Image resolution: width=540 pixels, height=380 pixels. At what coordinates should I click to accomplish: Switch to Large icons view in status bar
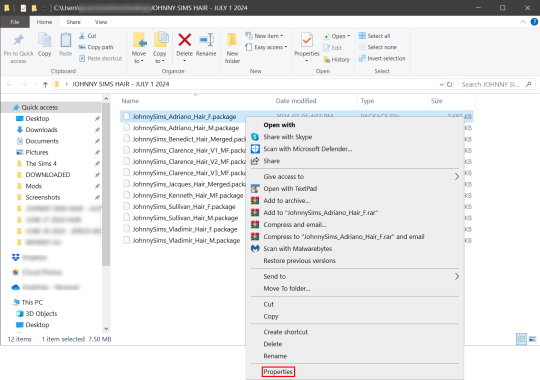(x=532, y=339)
